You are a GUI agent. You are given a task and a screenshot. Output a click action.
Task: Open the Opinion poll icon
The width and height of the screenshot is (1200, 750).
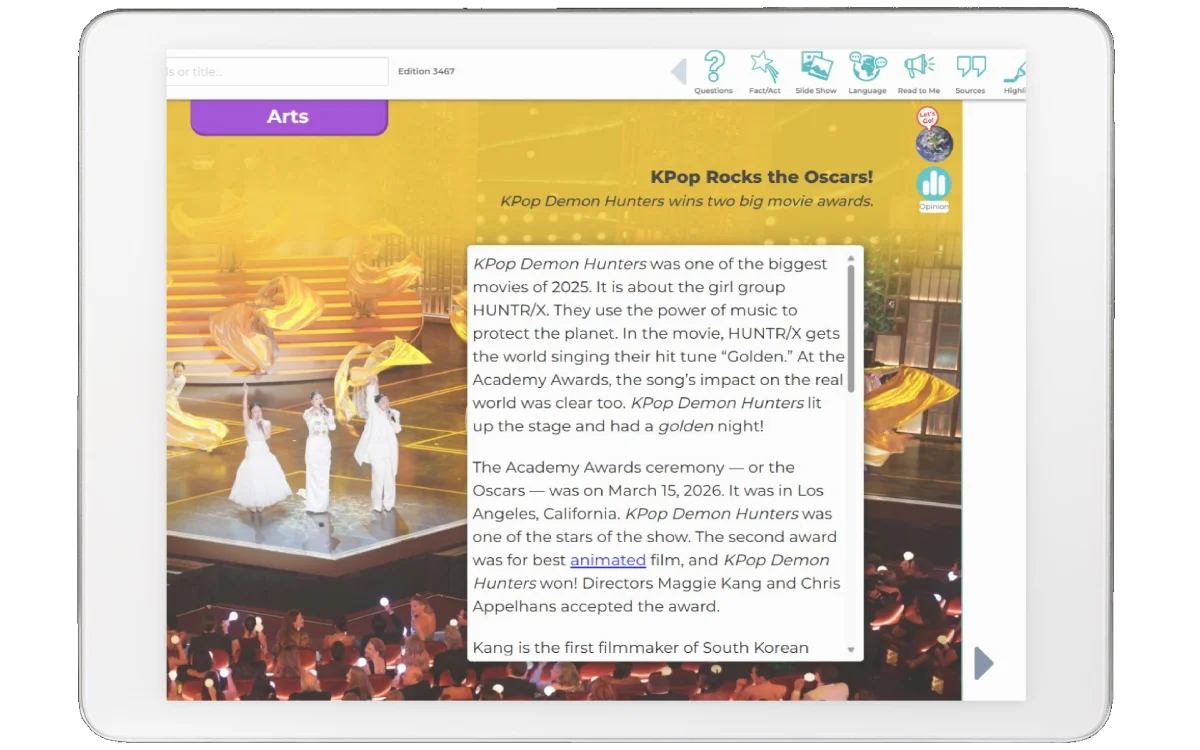coord(934,189)
